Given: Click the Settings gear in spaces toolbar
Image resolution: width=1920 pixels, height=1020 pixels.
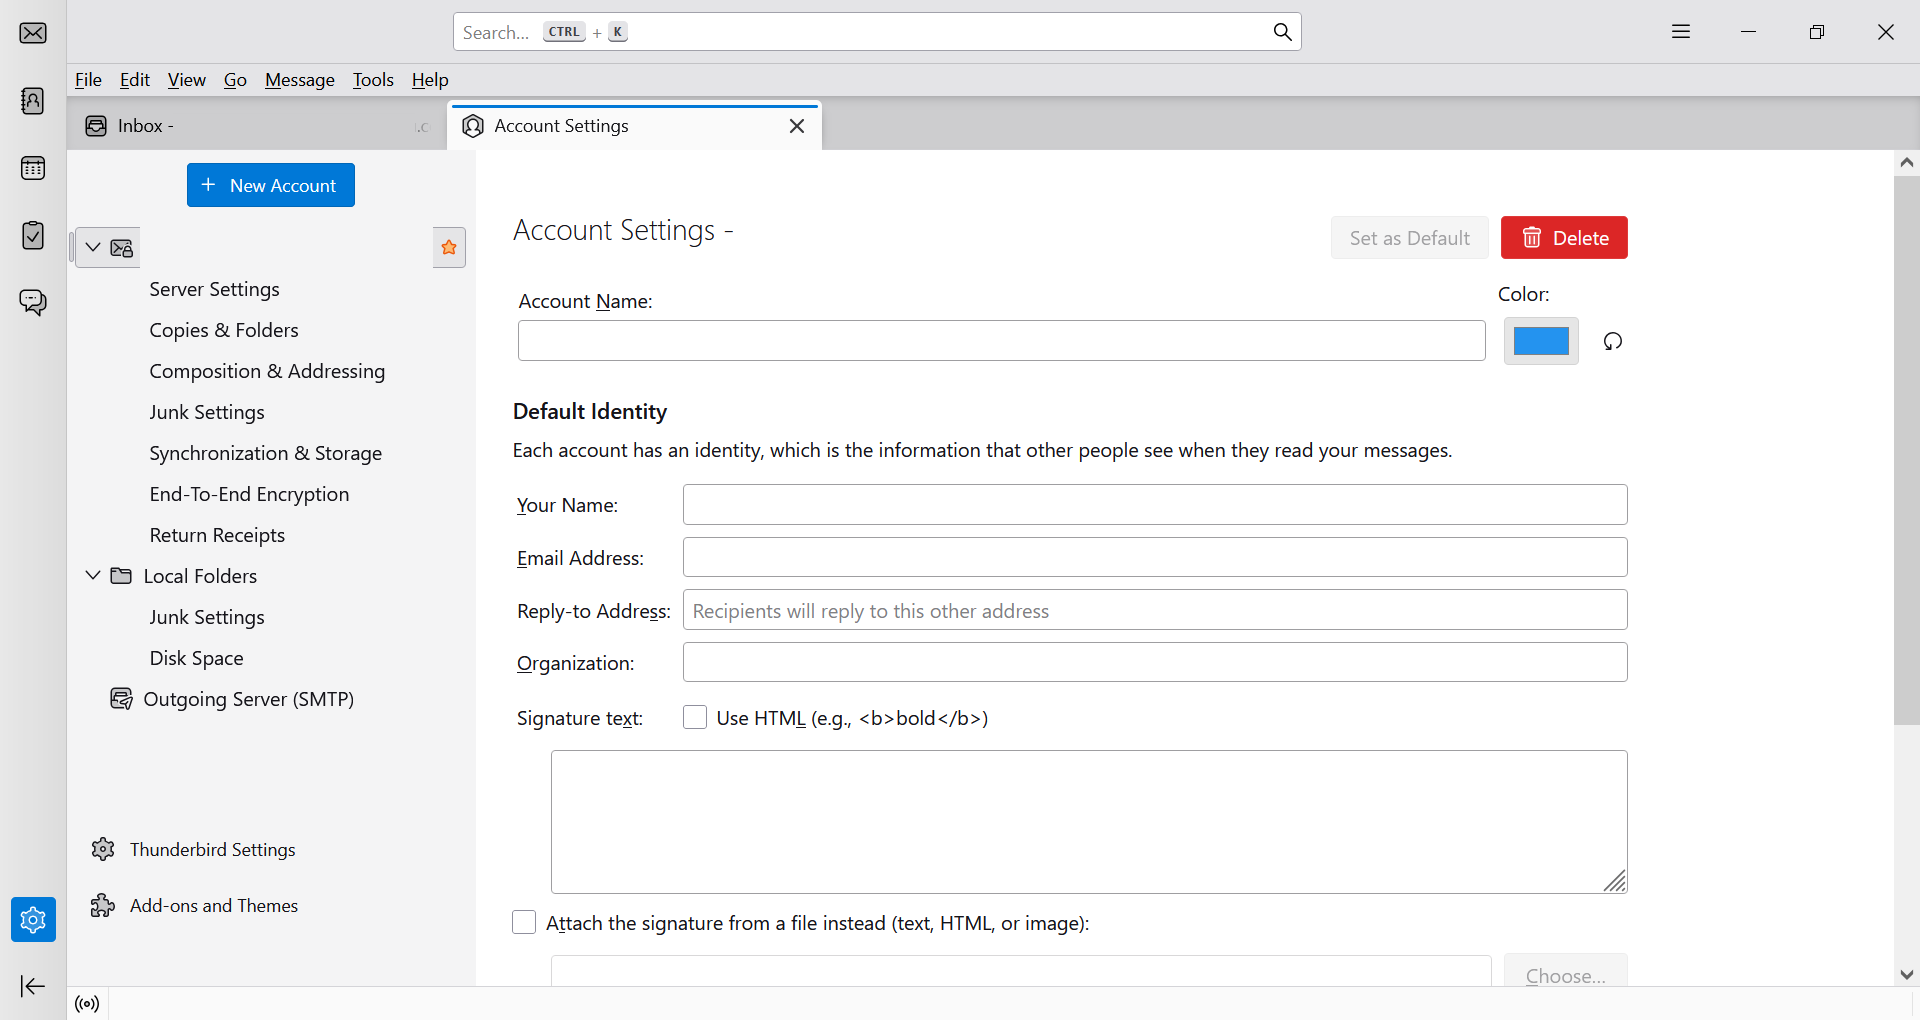Looking at the screenshot, I should point(33,919).
